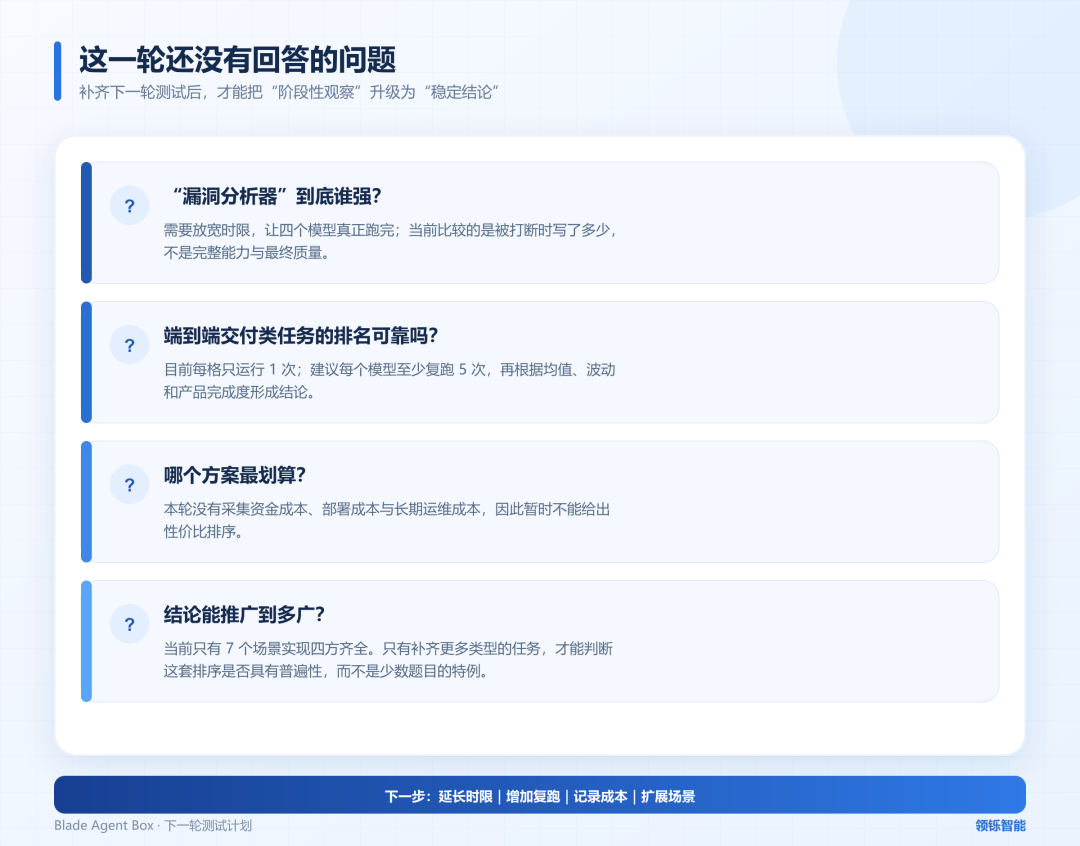Viewport: 1080px width, 846px height.
Task: Click the description starting "本轮没有采集资金成本"
Action: click(x=387, y=520)
